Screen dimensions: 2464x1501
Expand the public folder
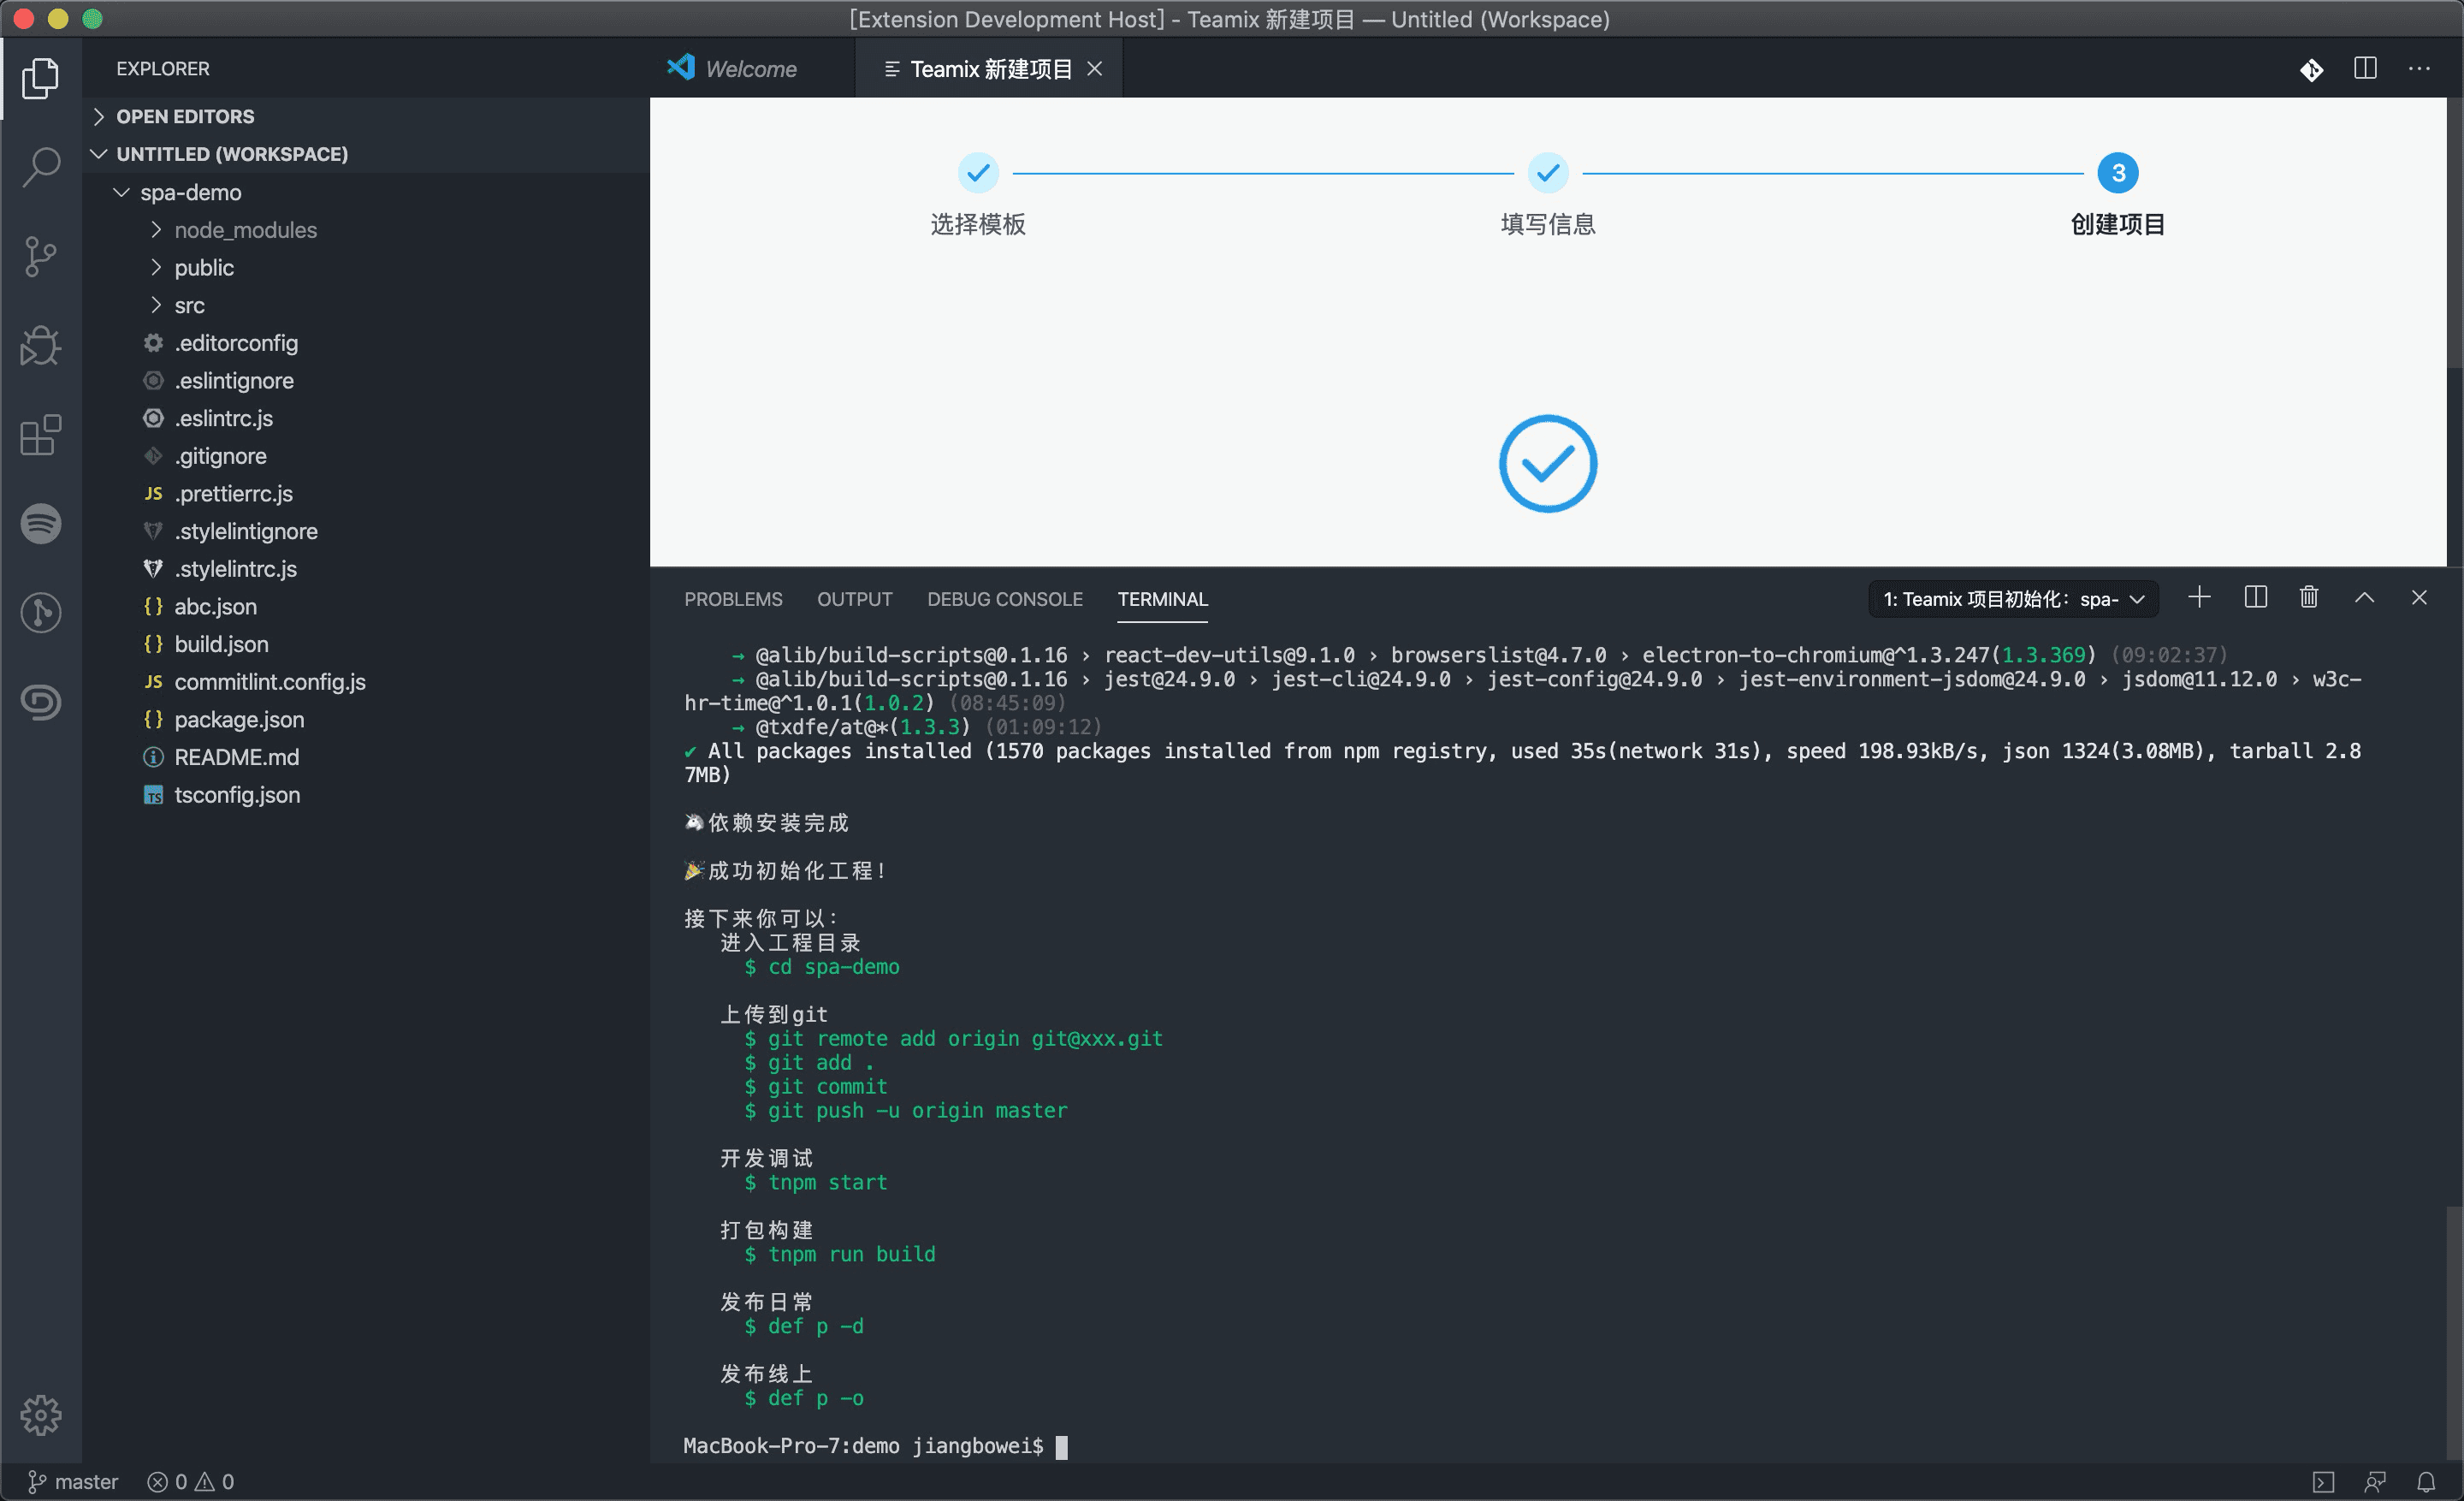point(366,267)
